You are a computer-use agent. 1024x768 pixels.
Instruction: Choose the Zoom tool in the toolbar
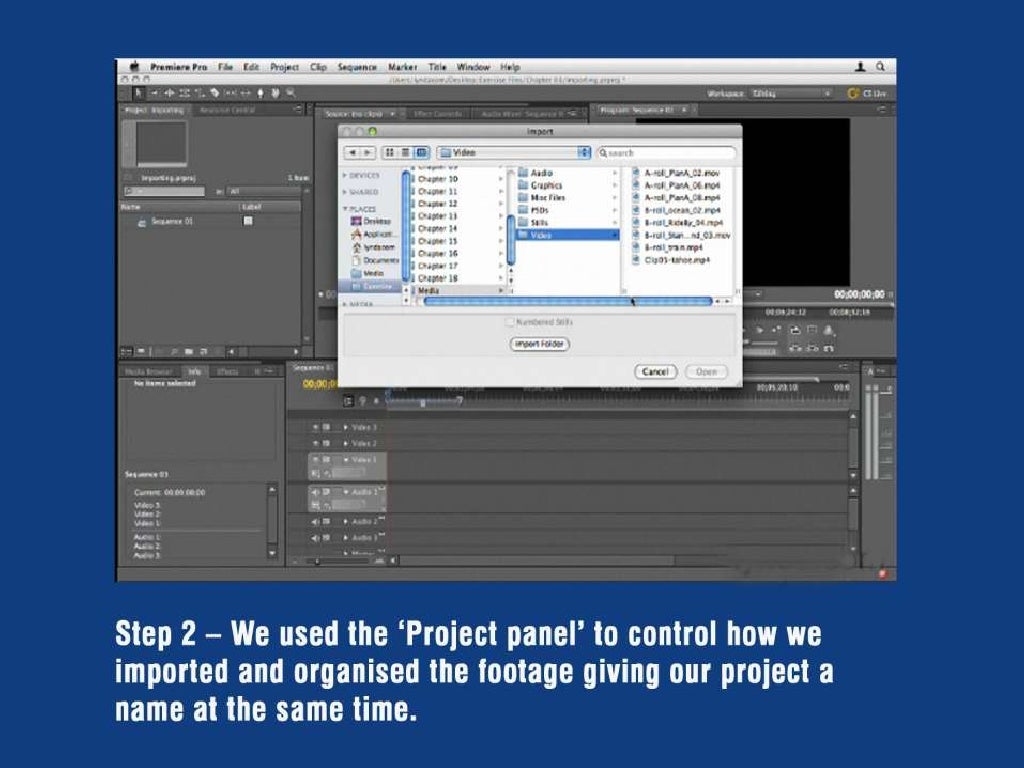point(291,93)
